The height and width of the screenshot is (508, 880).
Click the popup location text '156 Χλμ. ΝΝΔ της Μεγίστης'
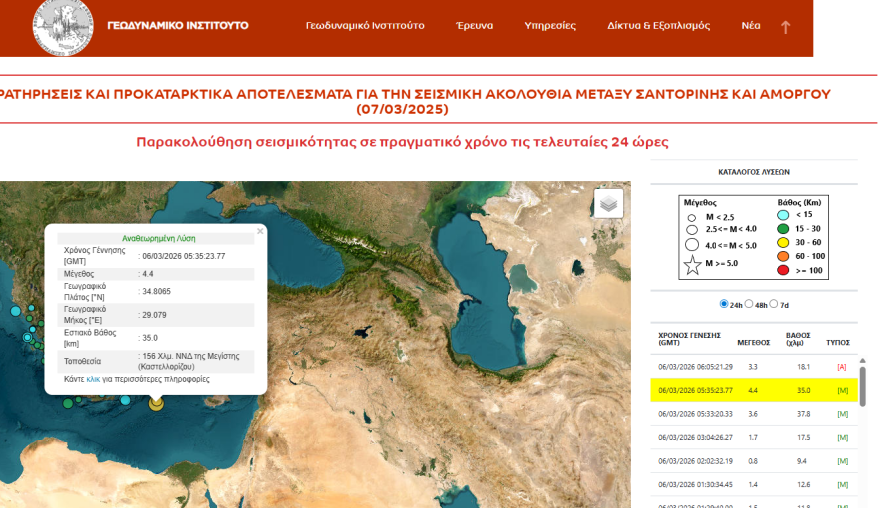(x=191, y=356)
